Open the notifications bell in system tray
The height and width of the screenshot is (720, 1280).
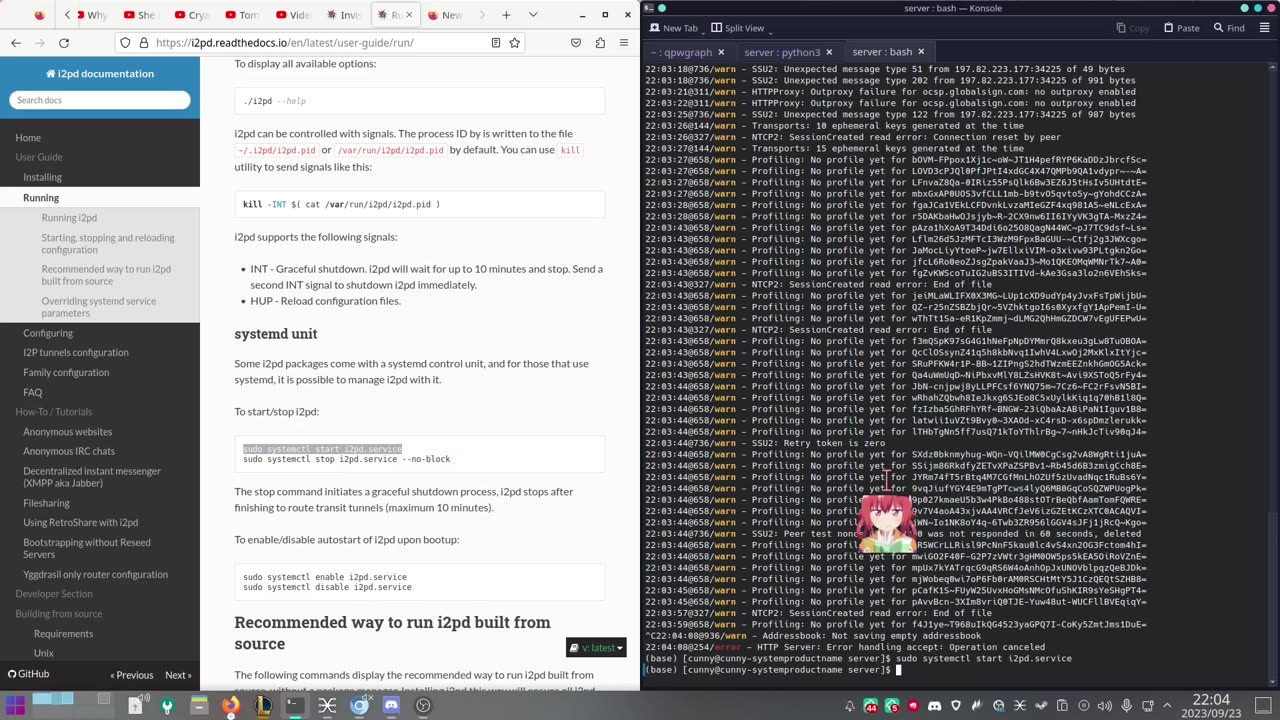(850, 706)
